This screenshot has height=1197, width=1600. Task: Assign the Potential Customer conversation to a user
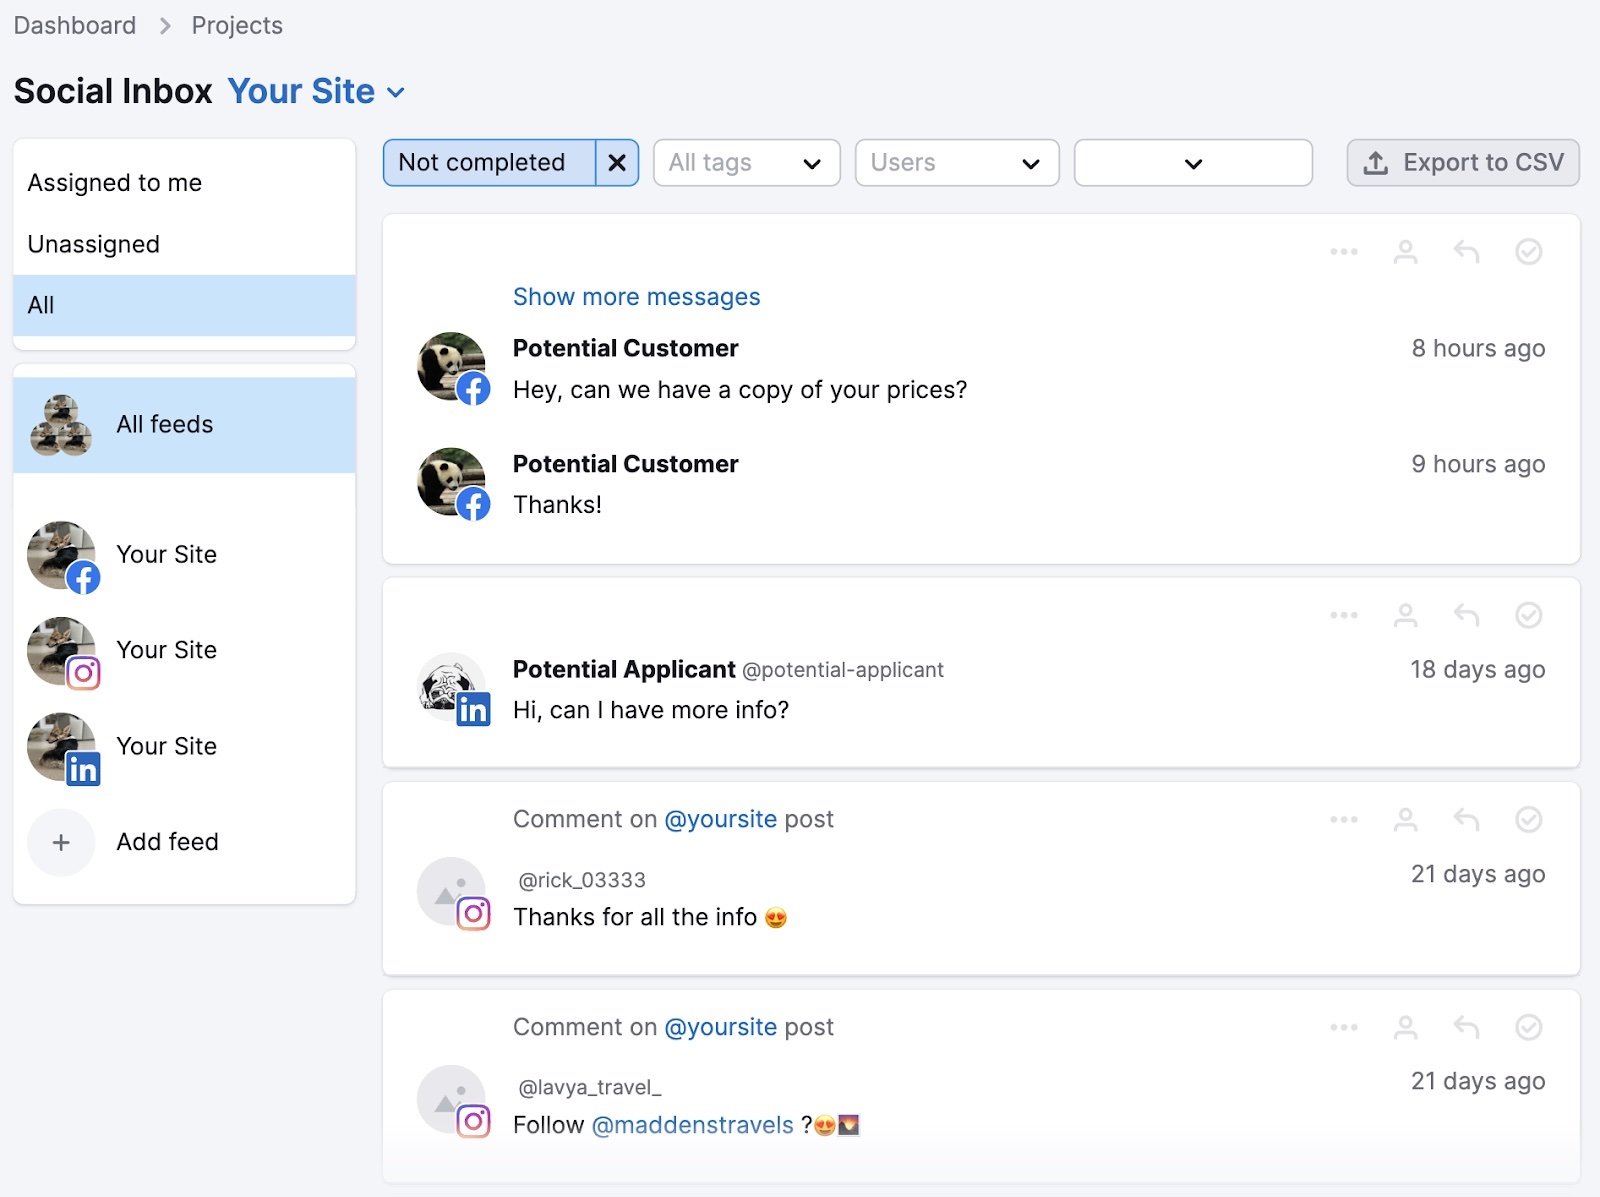tap(1405, 252)
